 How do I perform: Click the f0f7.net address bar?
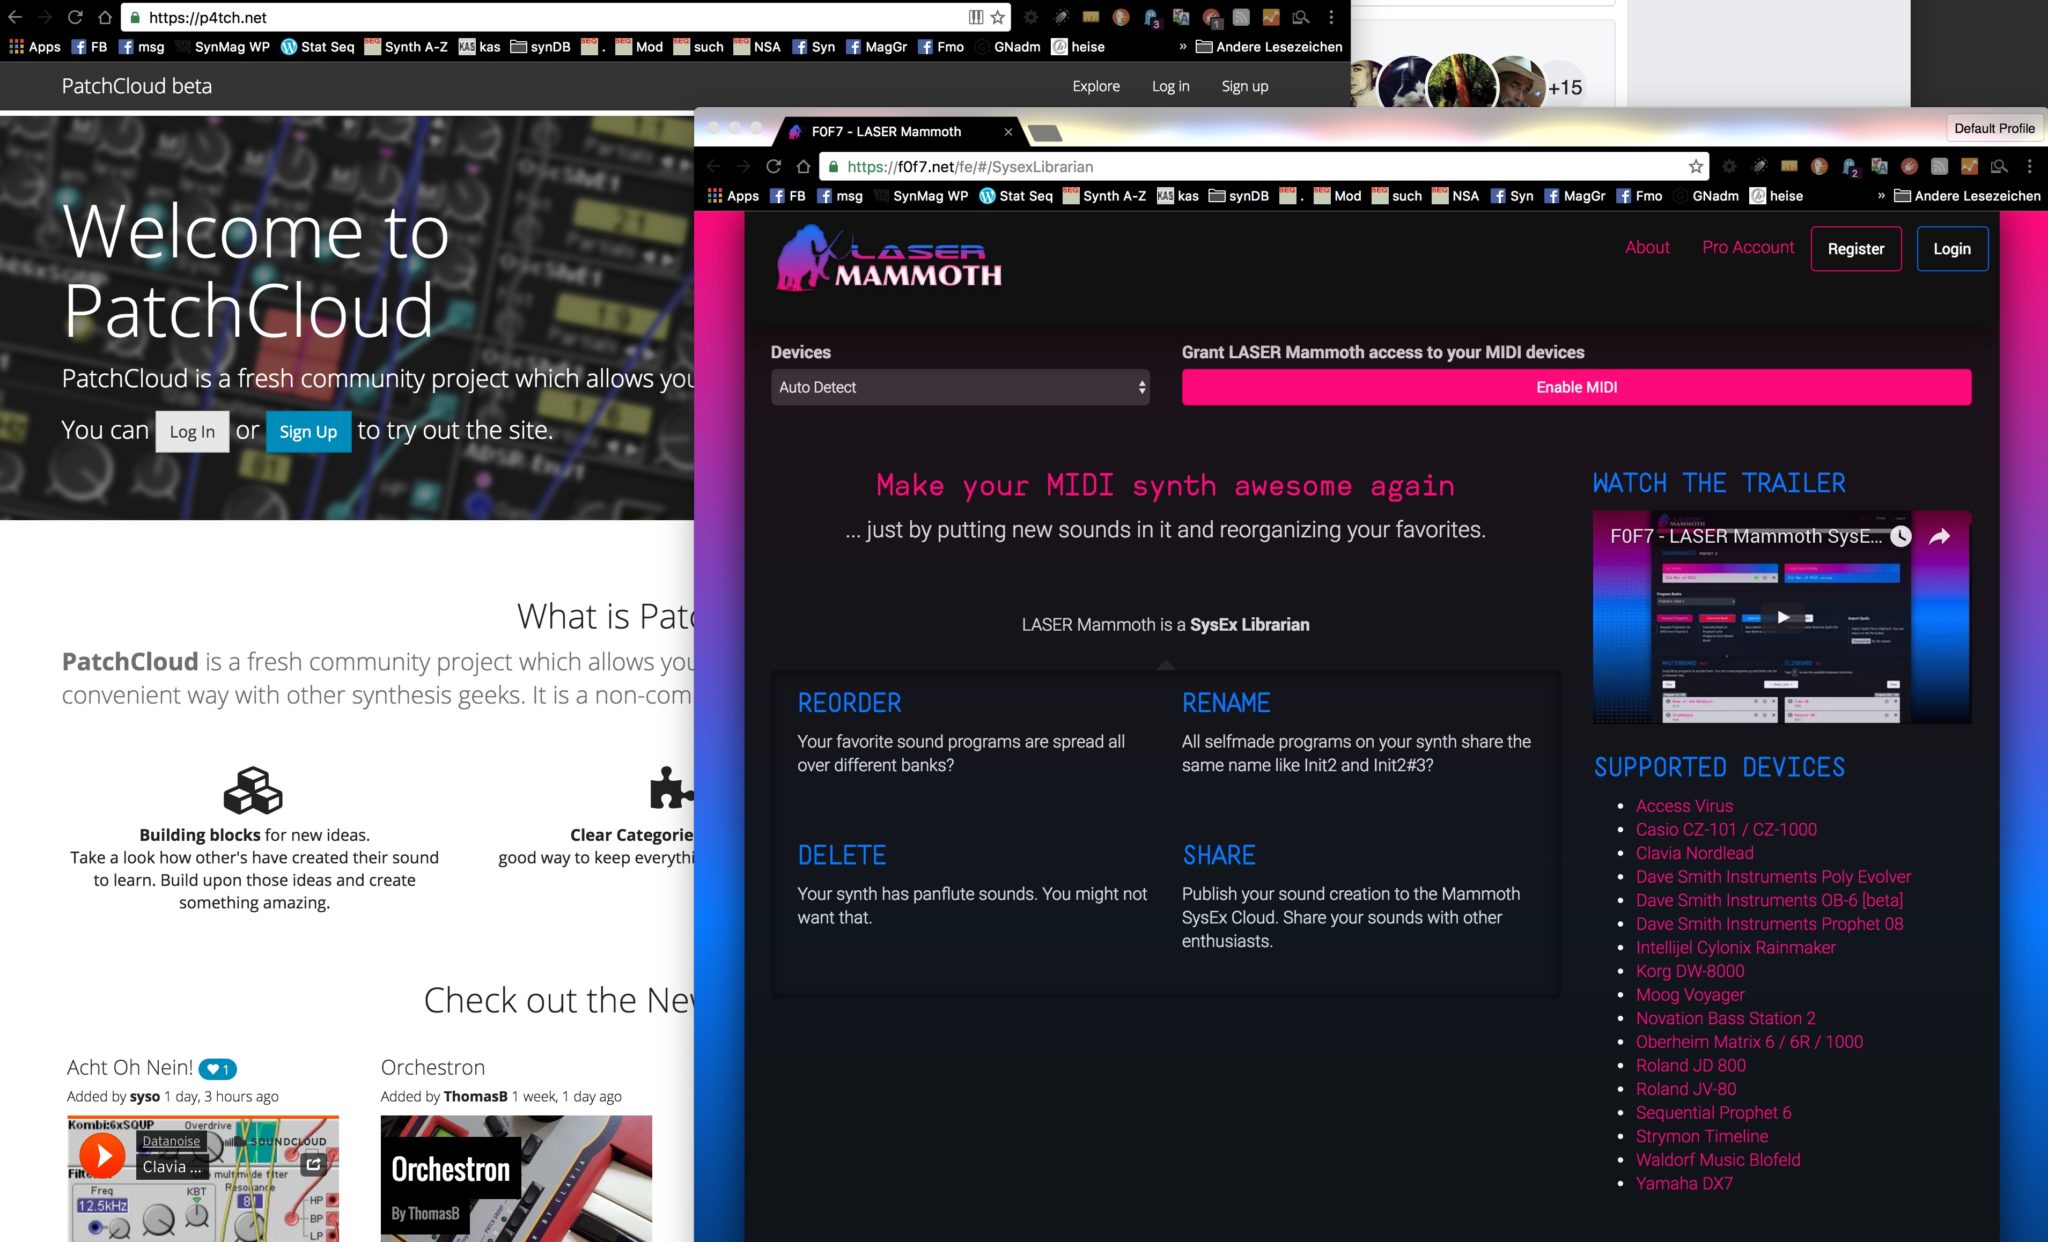coord(1260,166)
